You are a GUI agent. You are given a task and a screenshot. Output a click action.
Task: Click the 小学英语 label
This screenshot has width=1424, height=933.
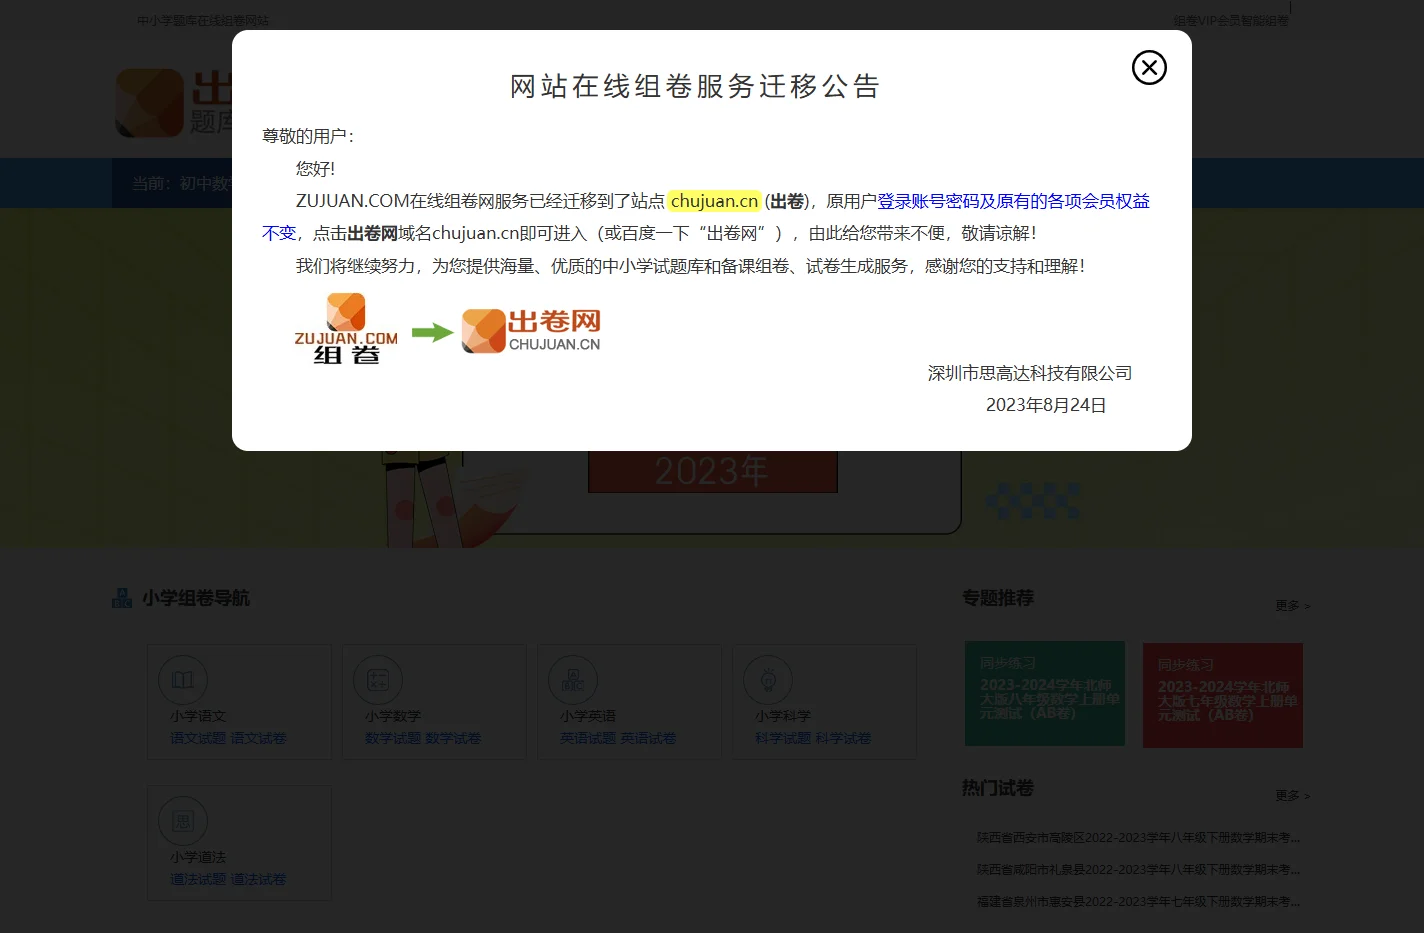coord(588,716)
